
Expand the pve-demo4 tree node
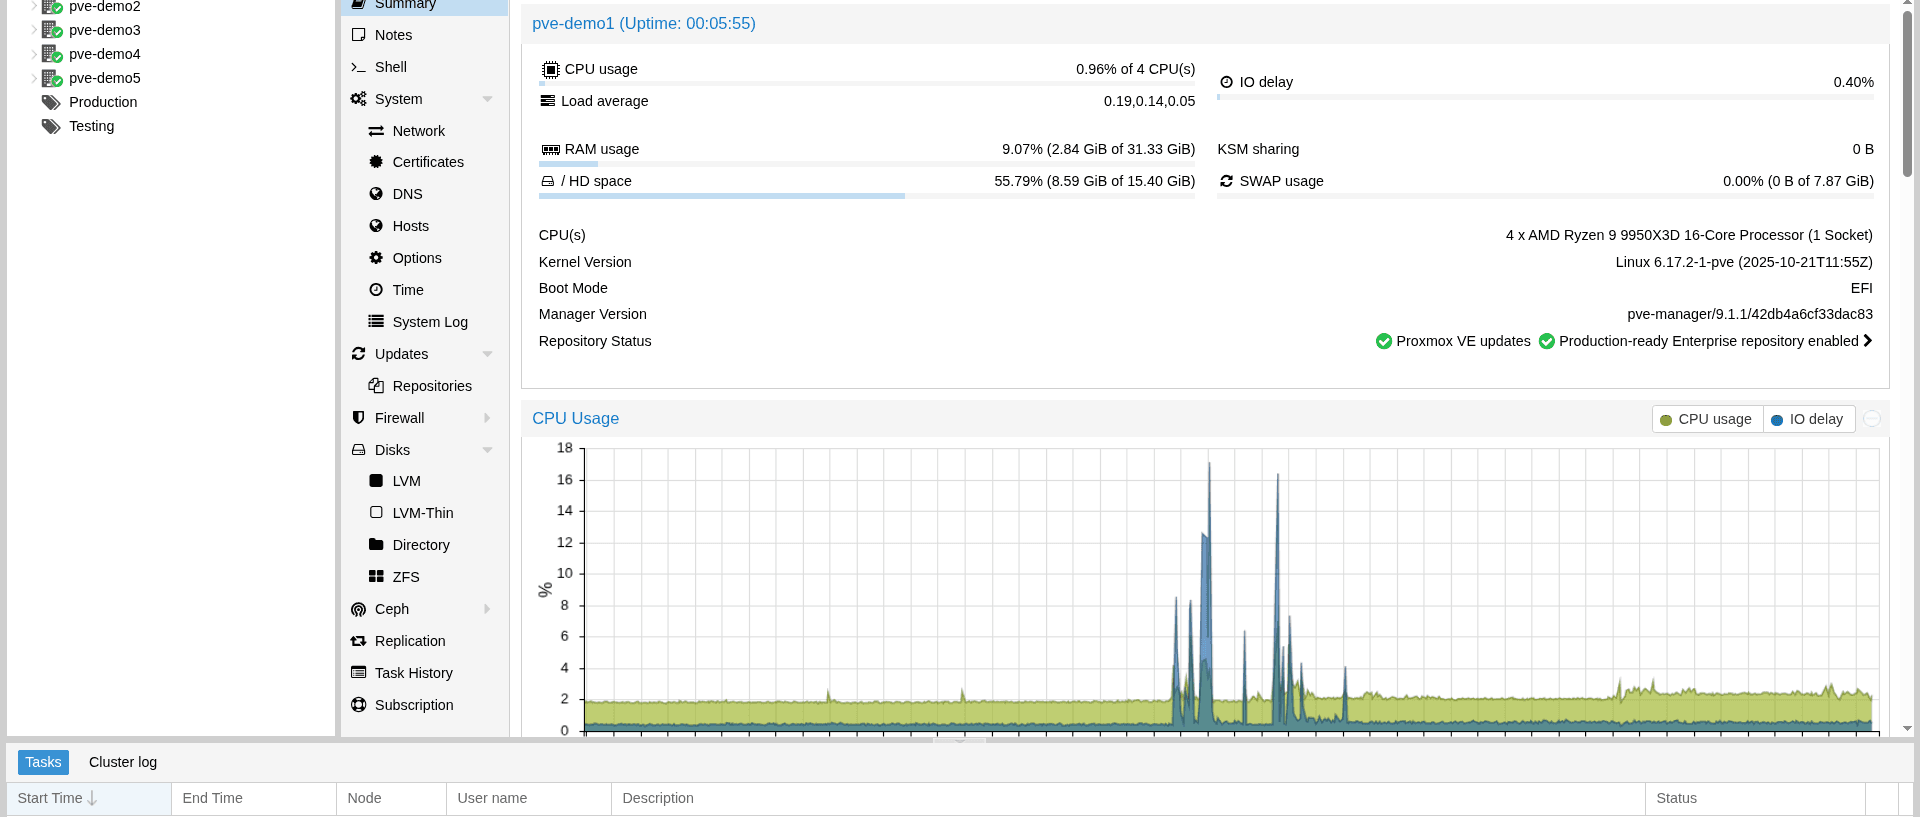pos(34,54)
